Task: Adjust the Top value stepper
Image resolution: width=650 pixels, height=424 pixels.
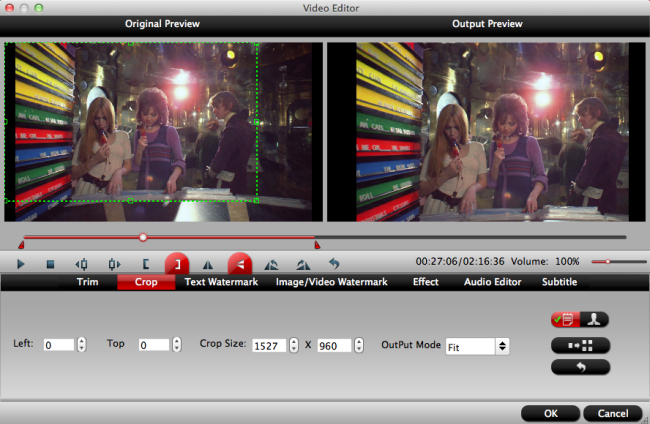Action: (x=177, y=345)
